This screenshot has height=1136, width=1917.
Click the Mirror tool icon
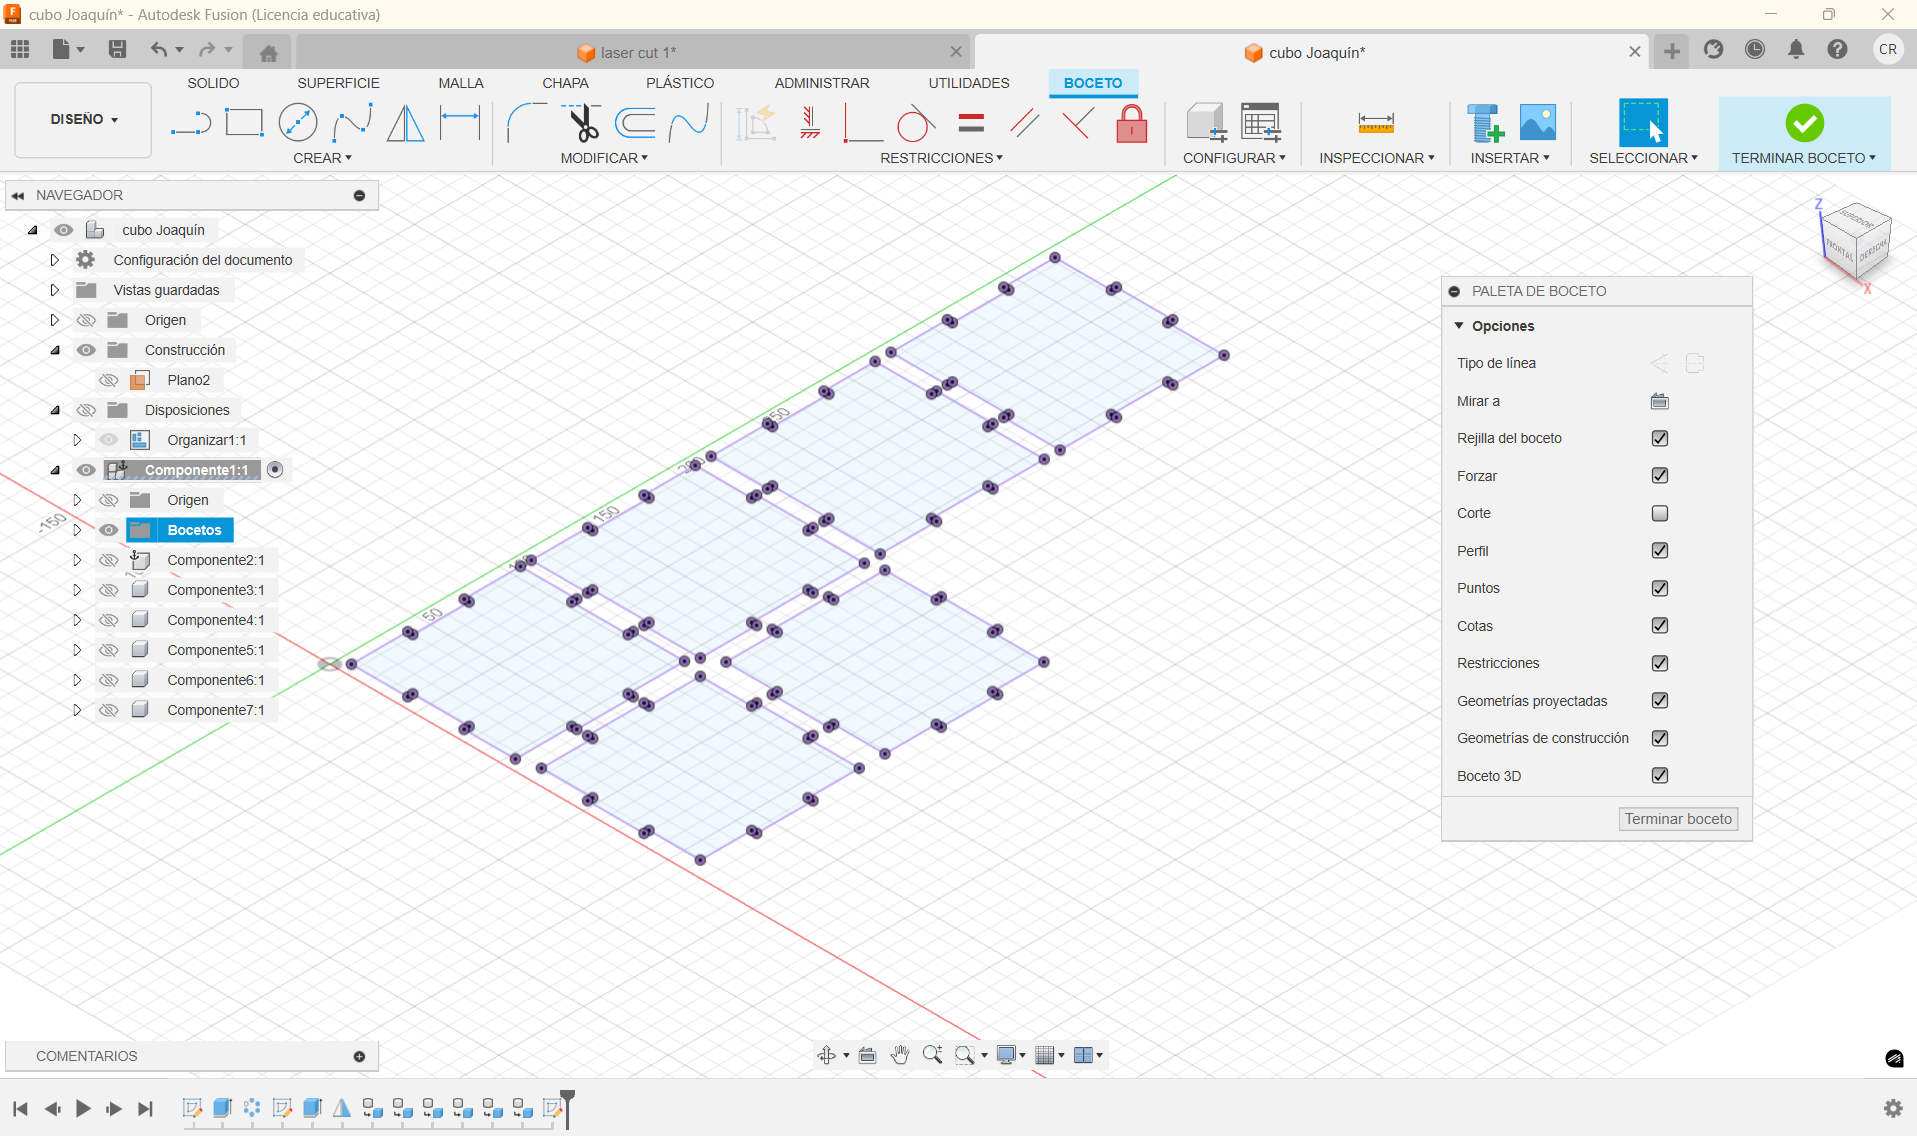click(405, 123)
